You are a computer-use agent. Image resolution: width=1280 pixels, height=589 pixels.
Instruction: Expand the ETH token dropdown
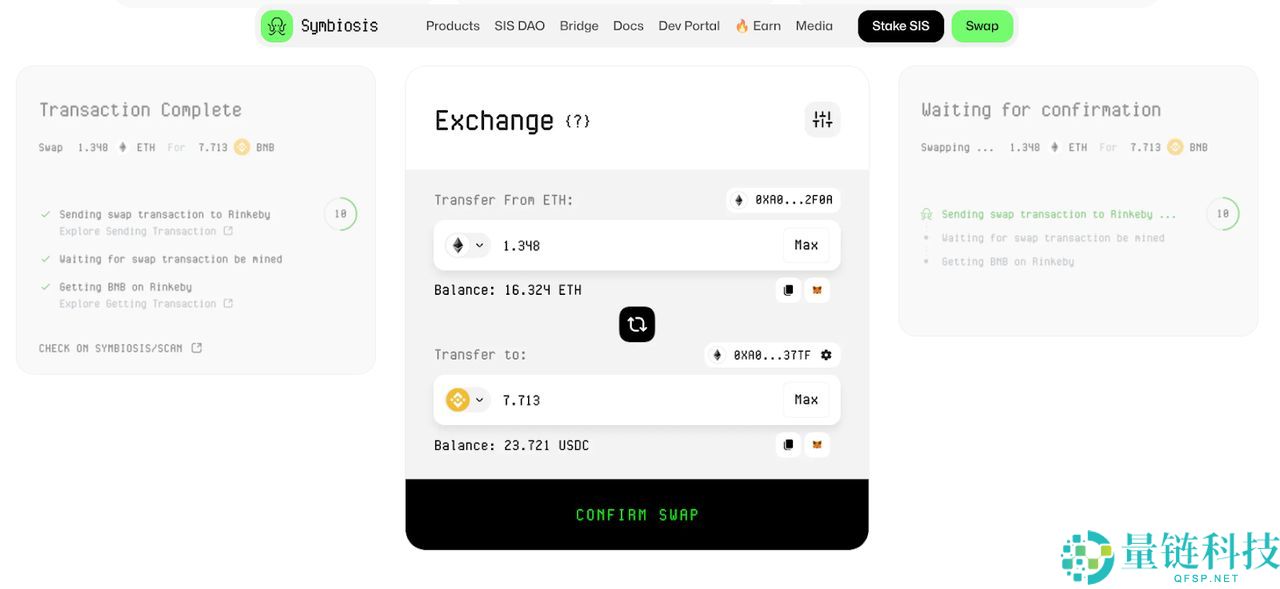466,245
